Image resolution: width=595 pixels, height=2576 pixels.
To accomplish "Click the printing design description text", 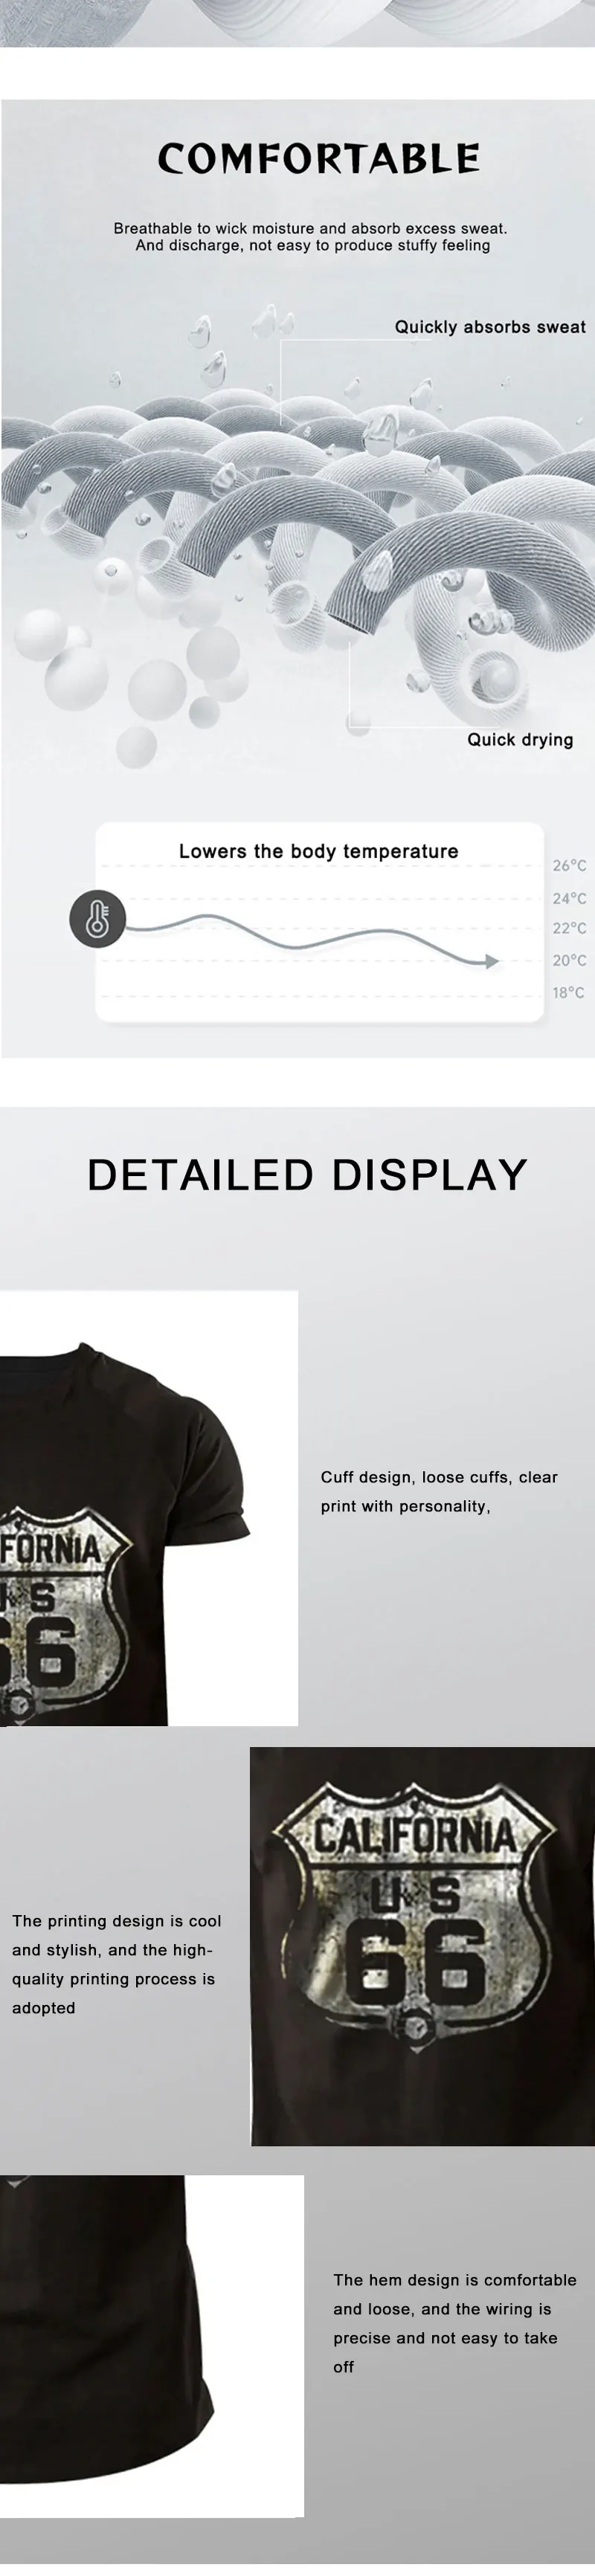I will [x=117, y=1964].
